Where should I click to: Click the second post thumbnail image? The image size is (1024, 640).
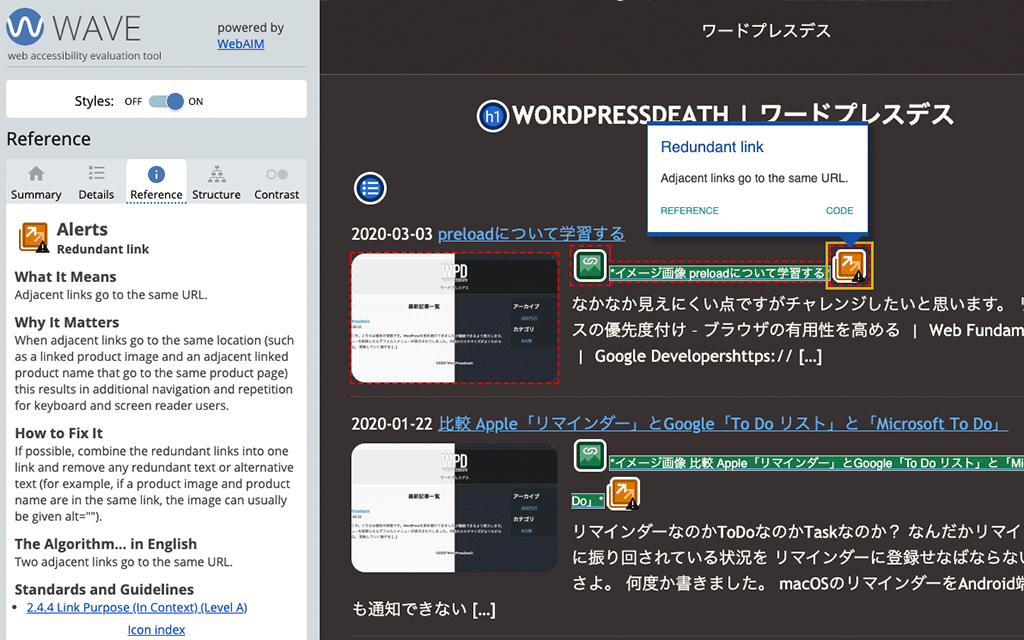[455, 508]
